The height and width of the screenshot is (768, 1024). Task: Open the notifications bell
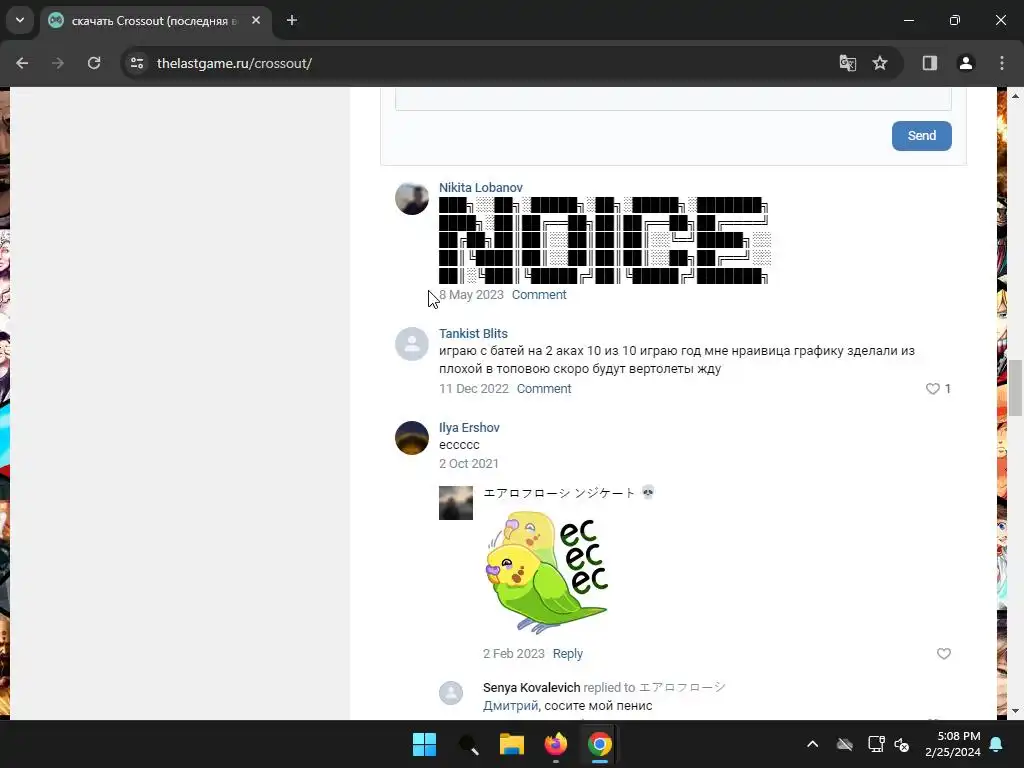pyautogui.click(x=997, y=744)
